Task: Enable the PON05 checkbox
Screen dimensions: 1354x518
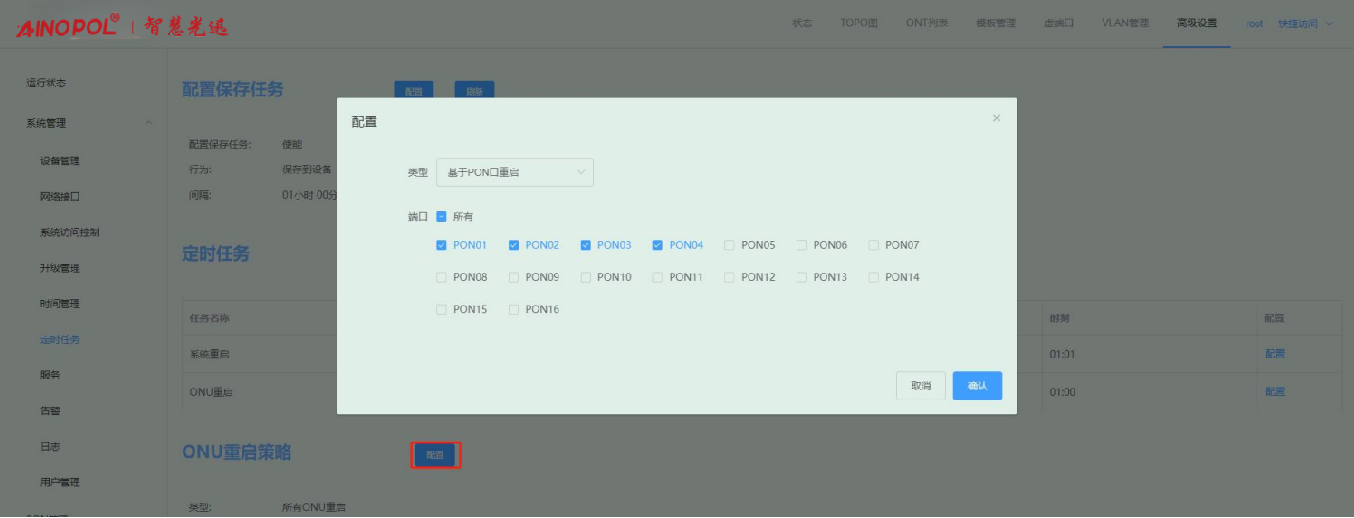Action: point(730,246)
